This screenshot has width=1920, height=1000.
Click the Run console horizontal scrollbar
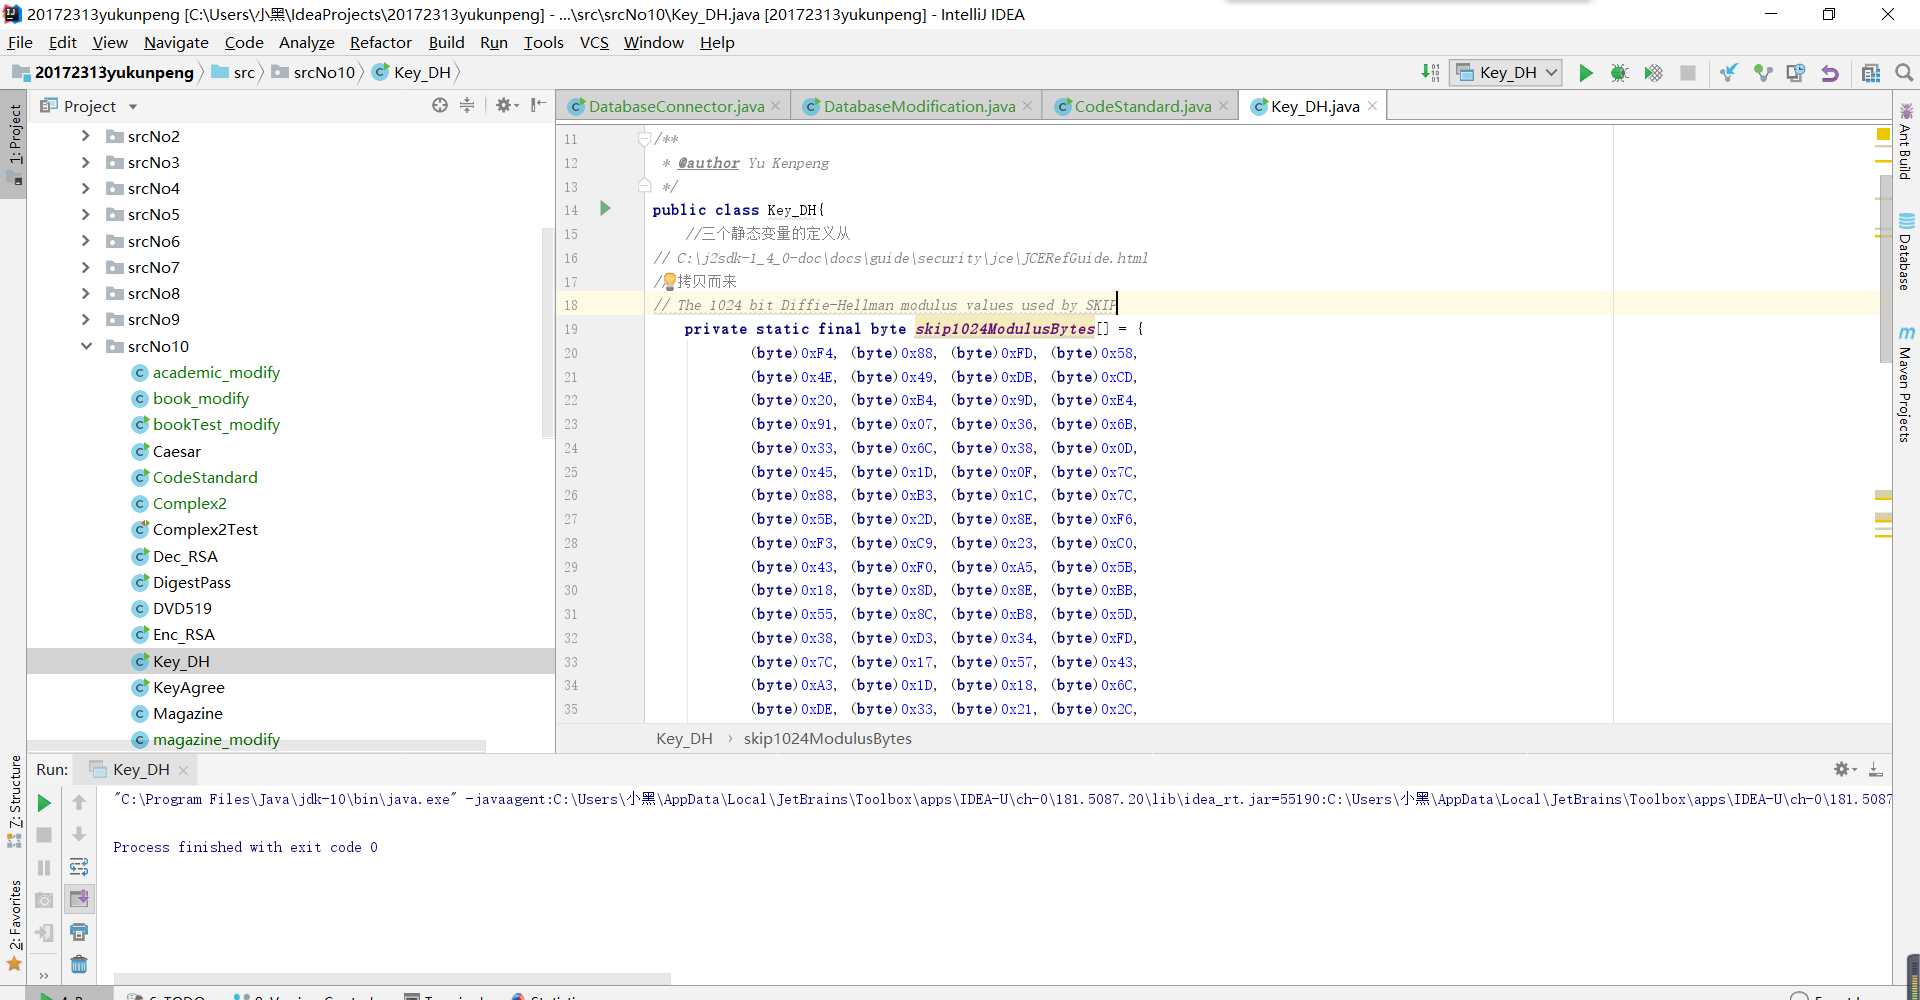[x=392, y=978]
